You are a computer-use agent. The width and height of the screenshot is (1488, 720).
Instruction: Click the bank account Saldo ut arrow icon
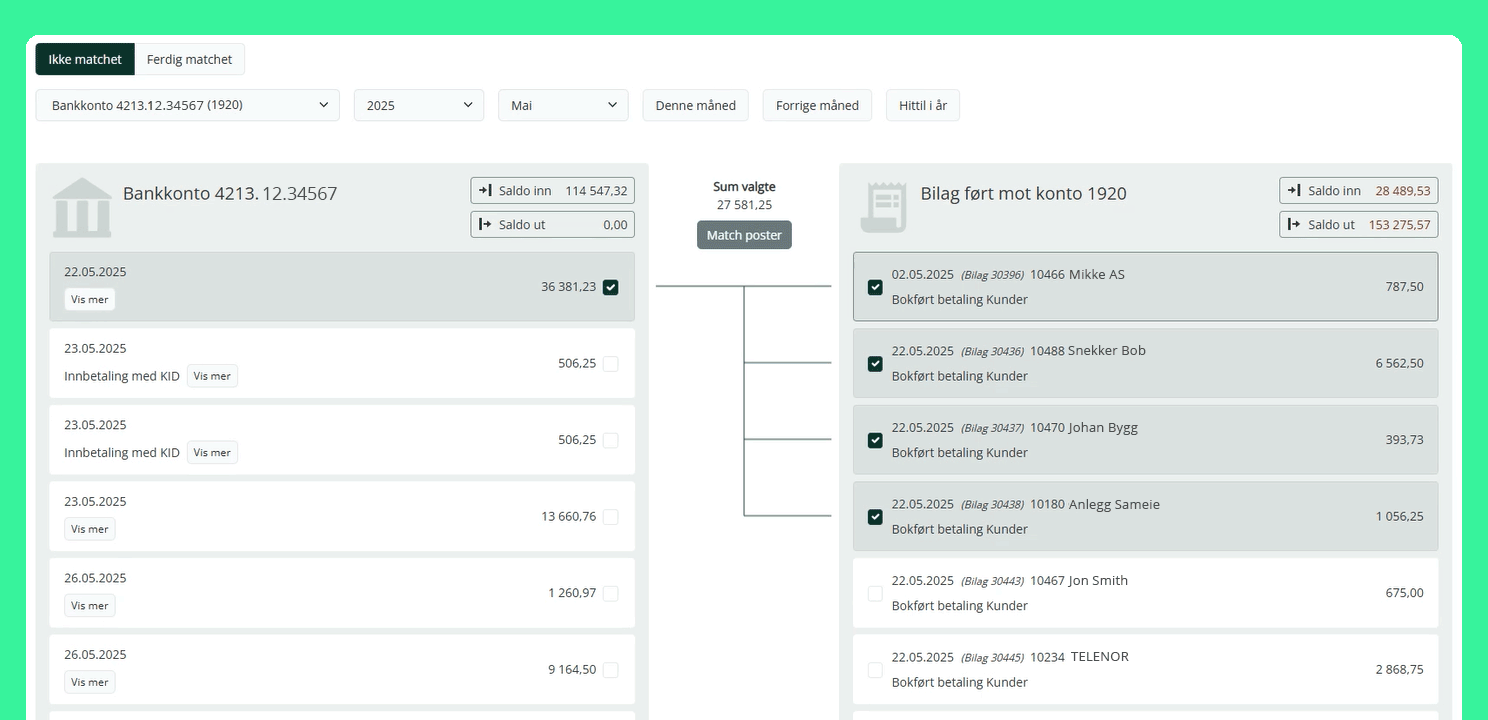click(485, 224)
